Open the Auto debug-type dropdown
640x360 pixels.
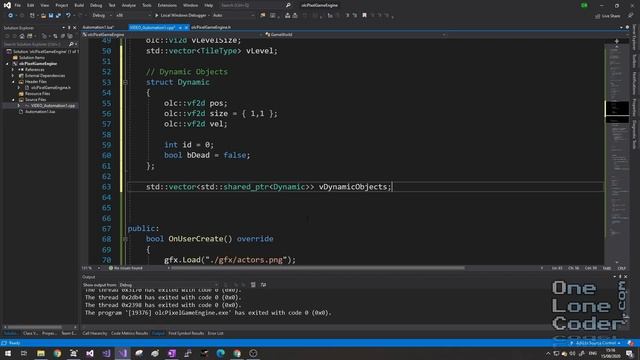(233, 16)
